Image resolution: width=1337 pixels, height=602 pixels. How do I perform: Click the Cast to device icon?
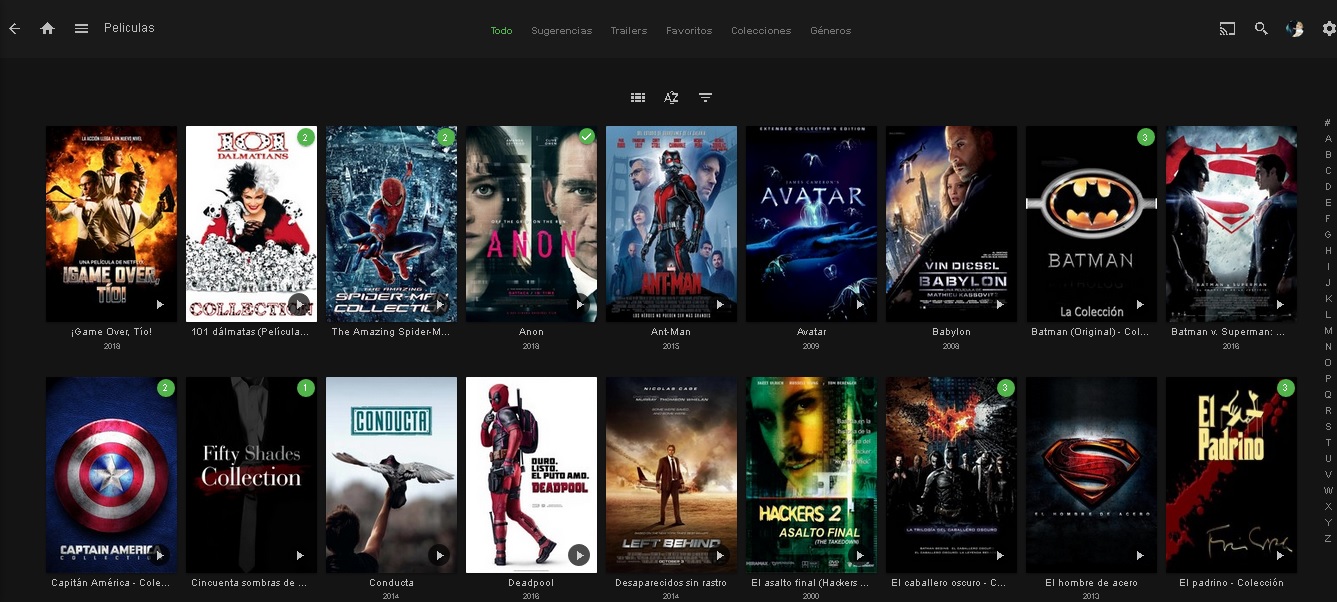[x=1227, y=29]
